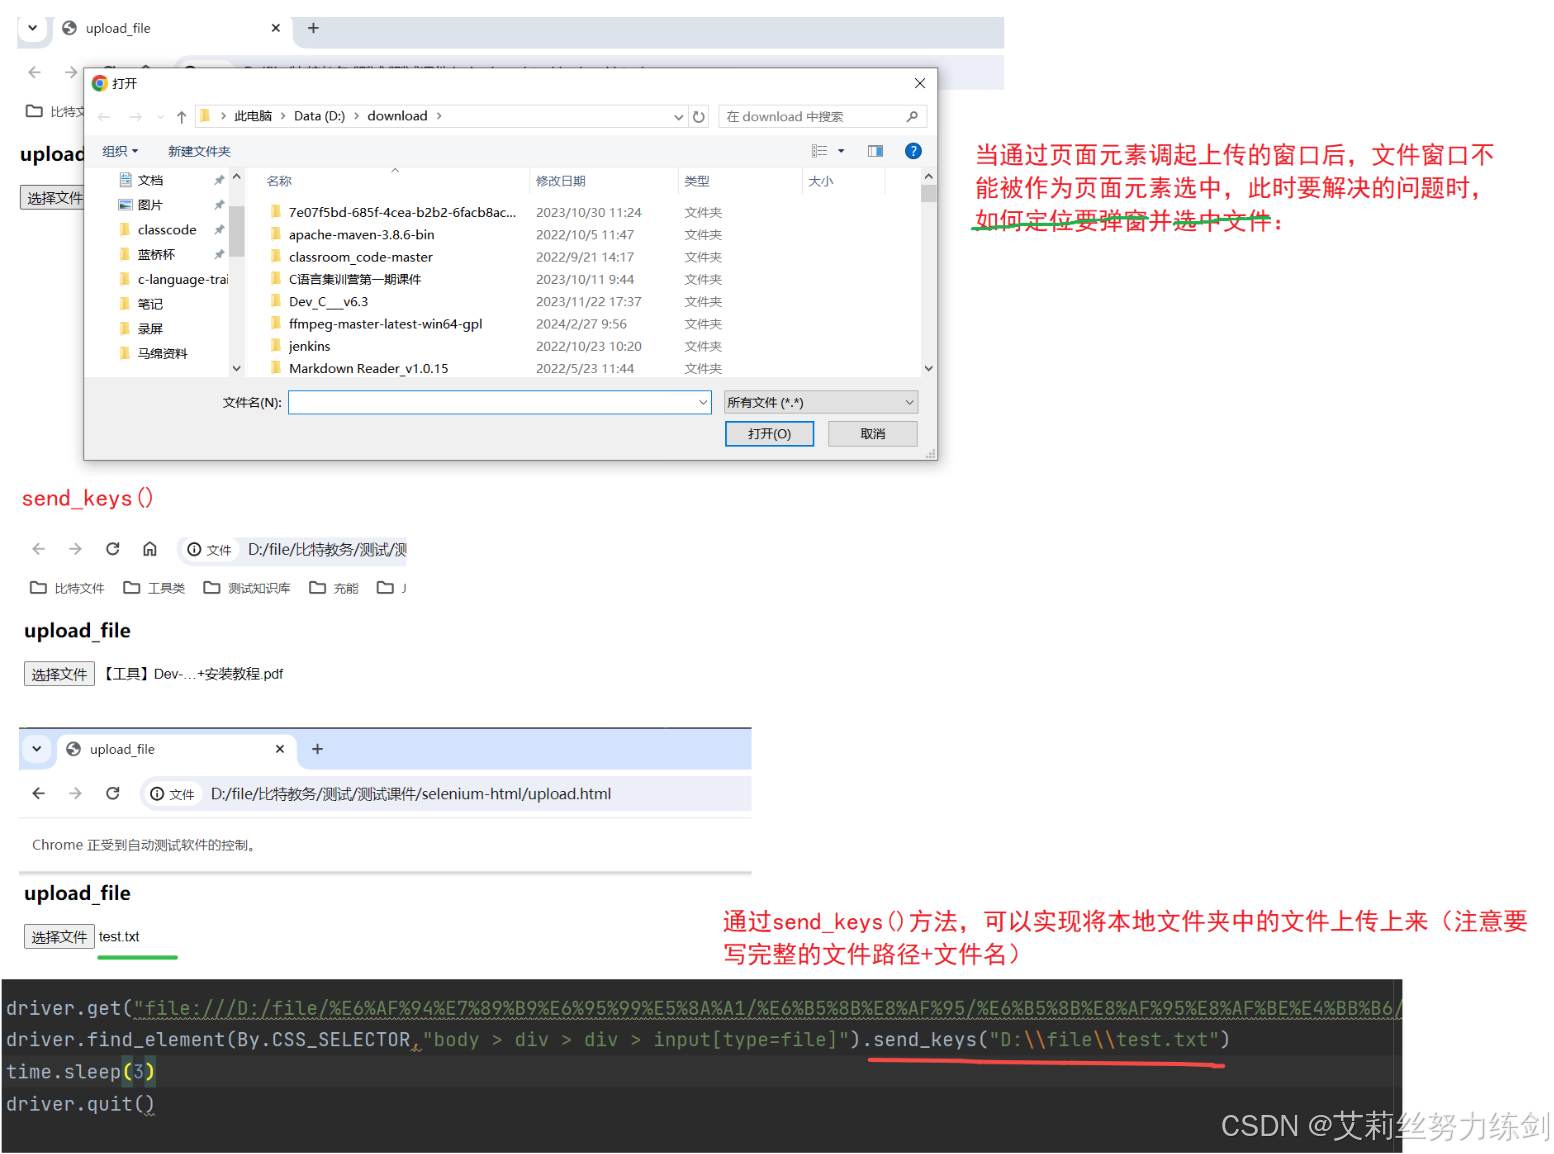The image size is (1554, 1154).
Task: Click 新建文件夹 in the dialog toolbar
Action: (x=199, y=151)
